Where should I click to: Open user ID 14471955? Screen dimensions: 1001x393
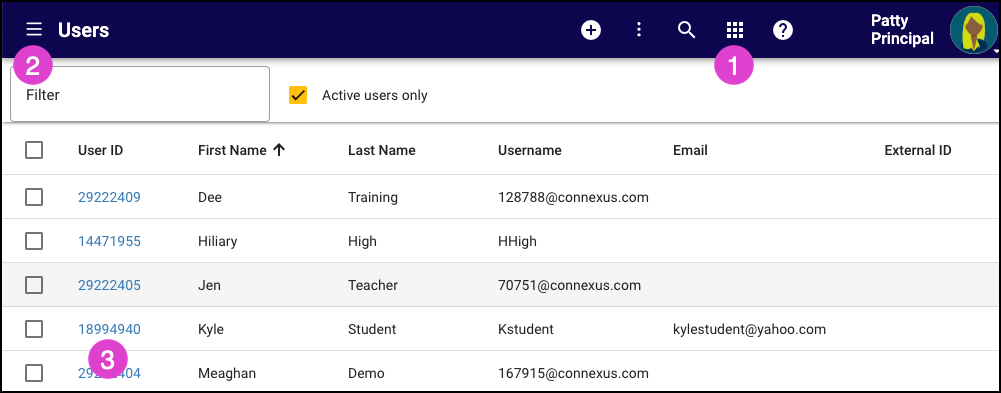coord(109,241)
